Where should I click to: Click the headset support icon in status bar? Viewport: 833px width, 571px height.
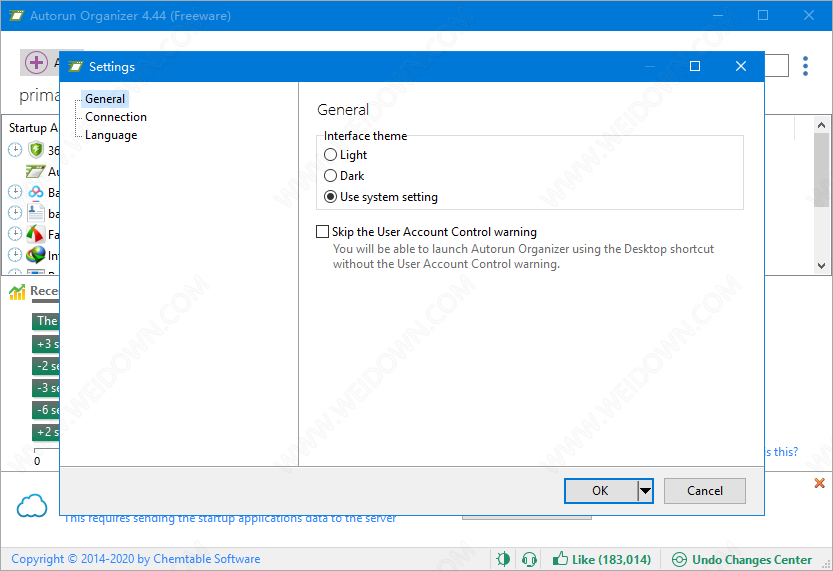point(529,559)
